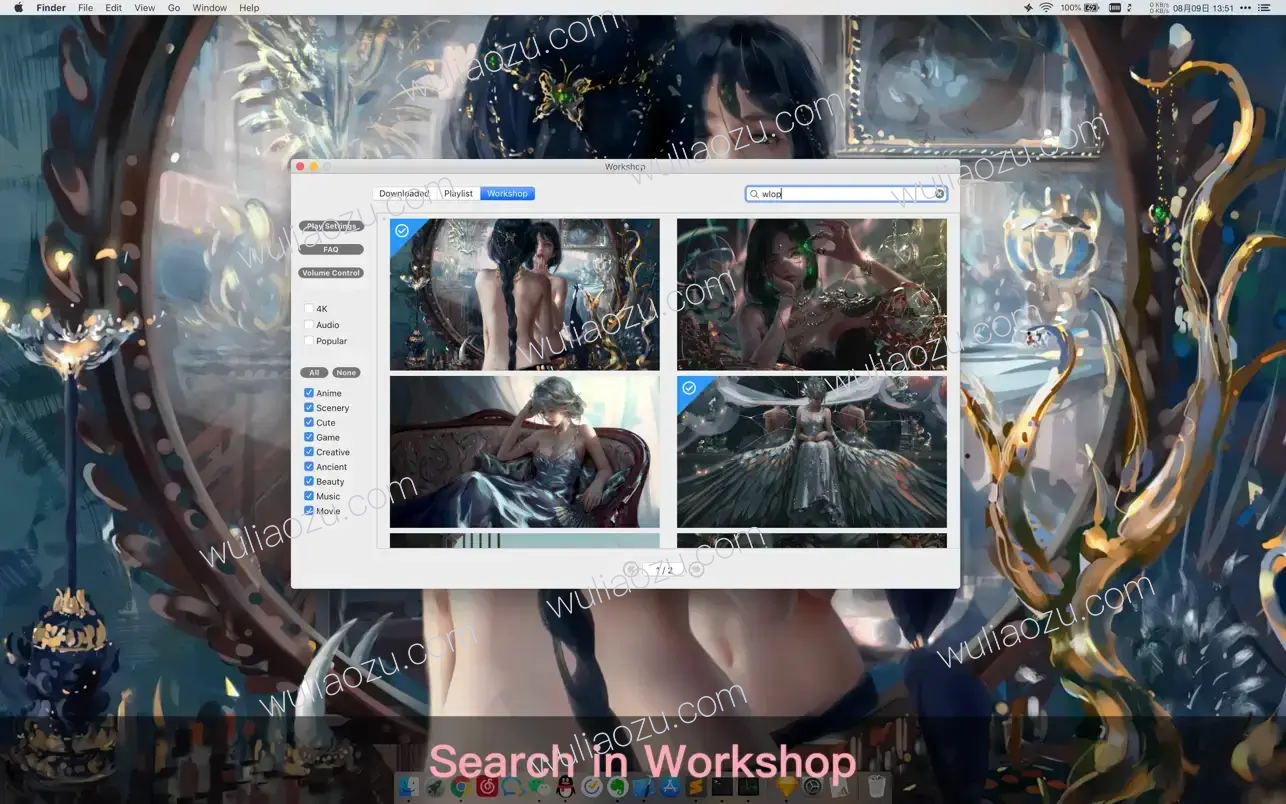Open the Help menu
The height and width of the screenshot is (804, 1286).
click(x=249, y=7)
